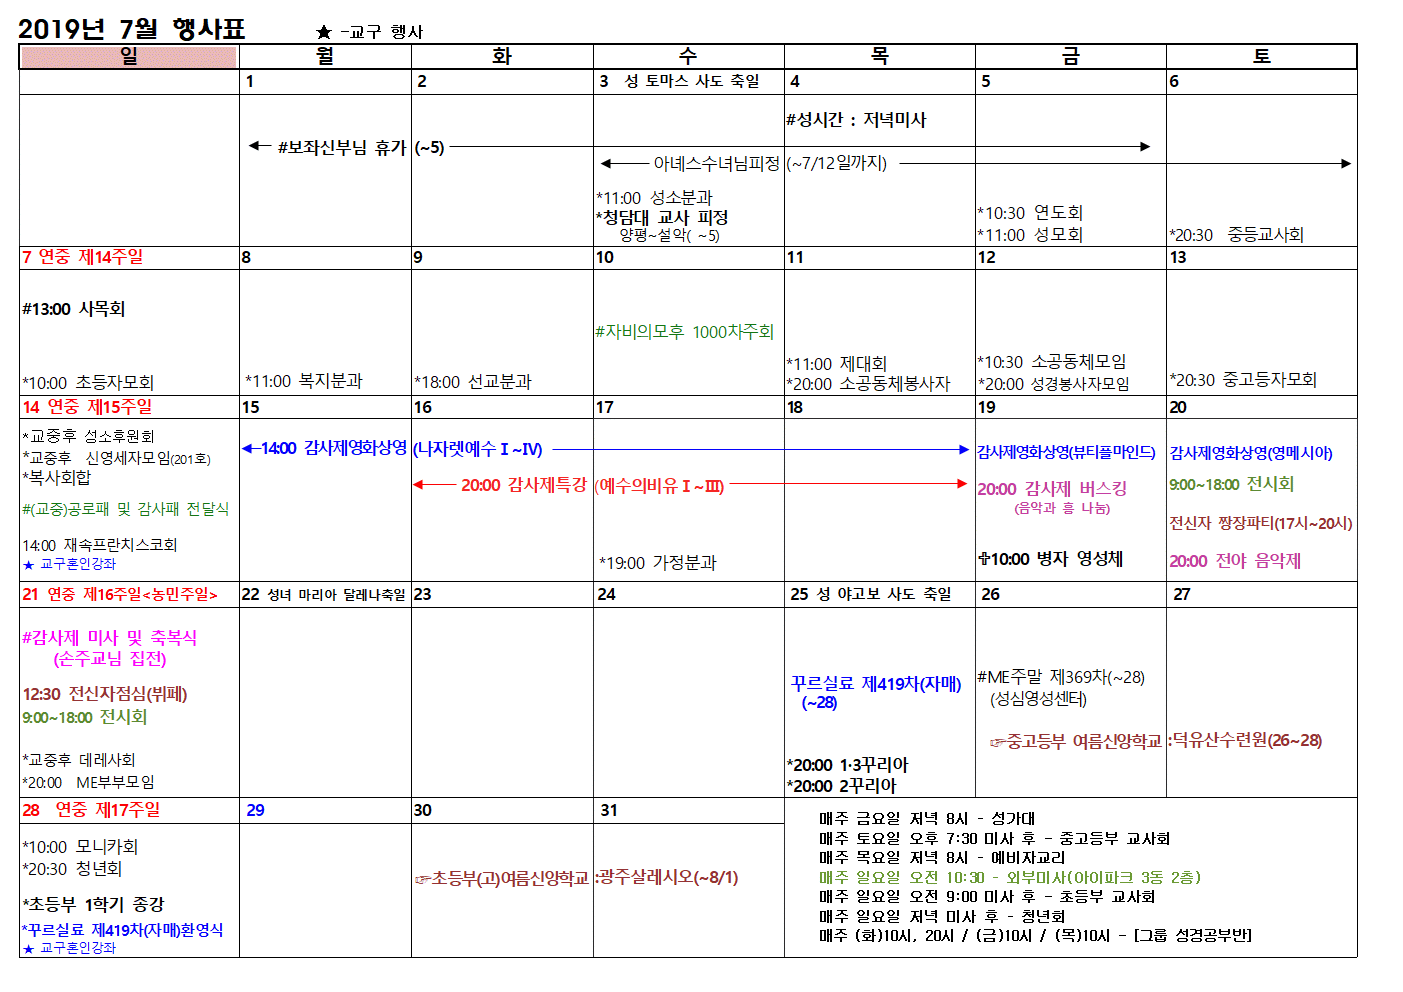Viewport: 1403px width, 992px height.
Task: Click '7 연중 제14주일' date label
Action: 82,257
